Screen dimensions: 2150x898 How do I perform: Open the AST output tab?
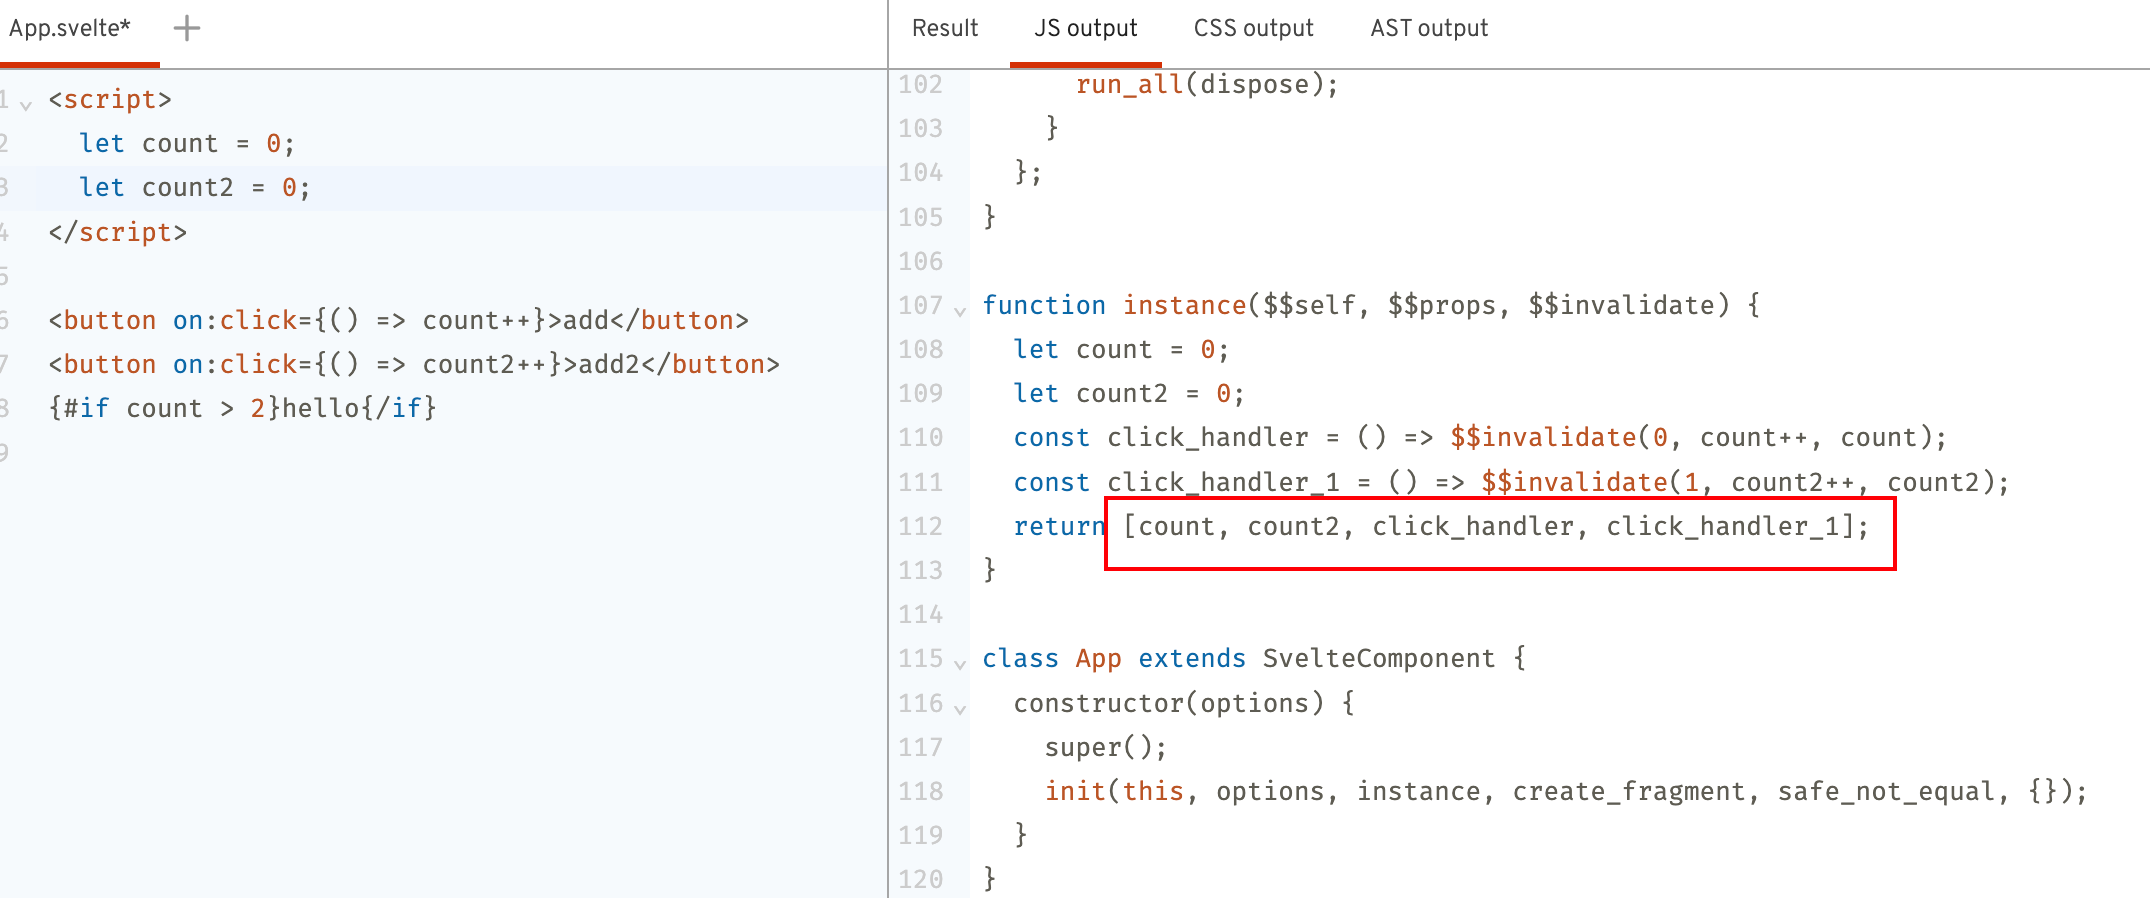(x=1428, y=28)
